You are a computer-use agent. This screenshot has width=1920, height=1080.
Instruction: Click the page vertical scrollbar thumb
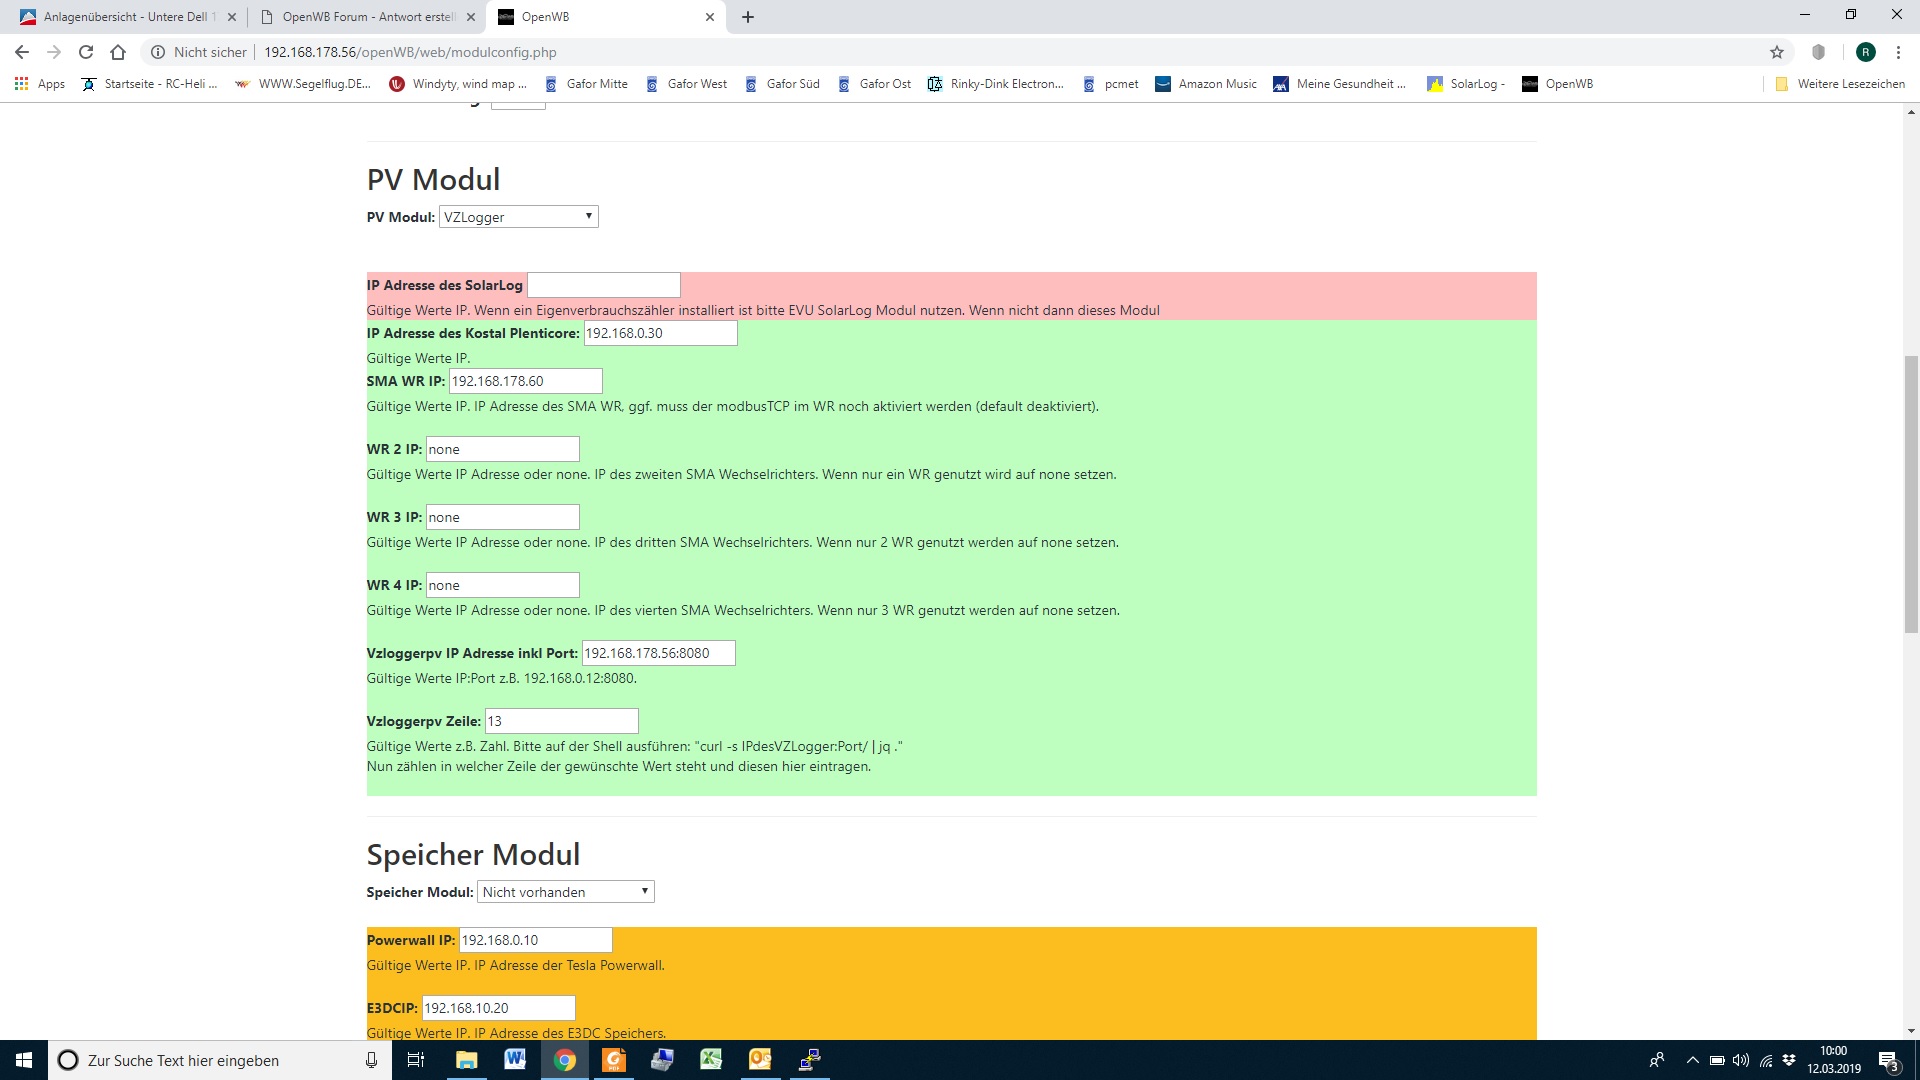[1911, 494]
